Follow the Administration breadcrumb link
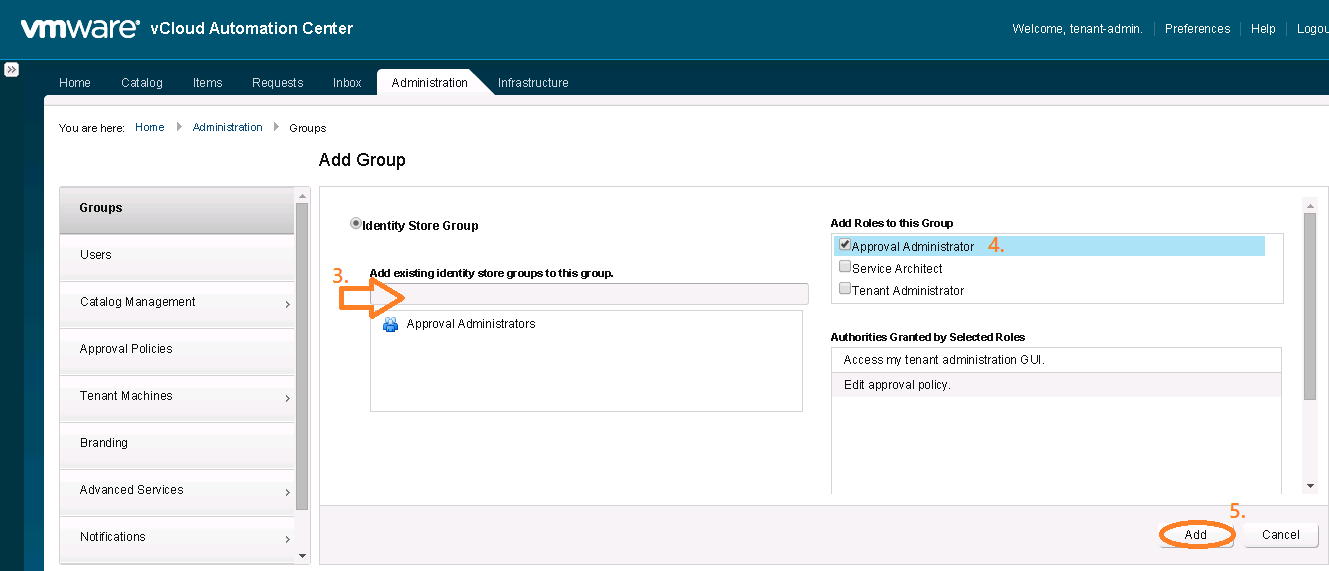The image size is (1329, 571). coord(228,127)
